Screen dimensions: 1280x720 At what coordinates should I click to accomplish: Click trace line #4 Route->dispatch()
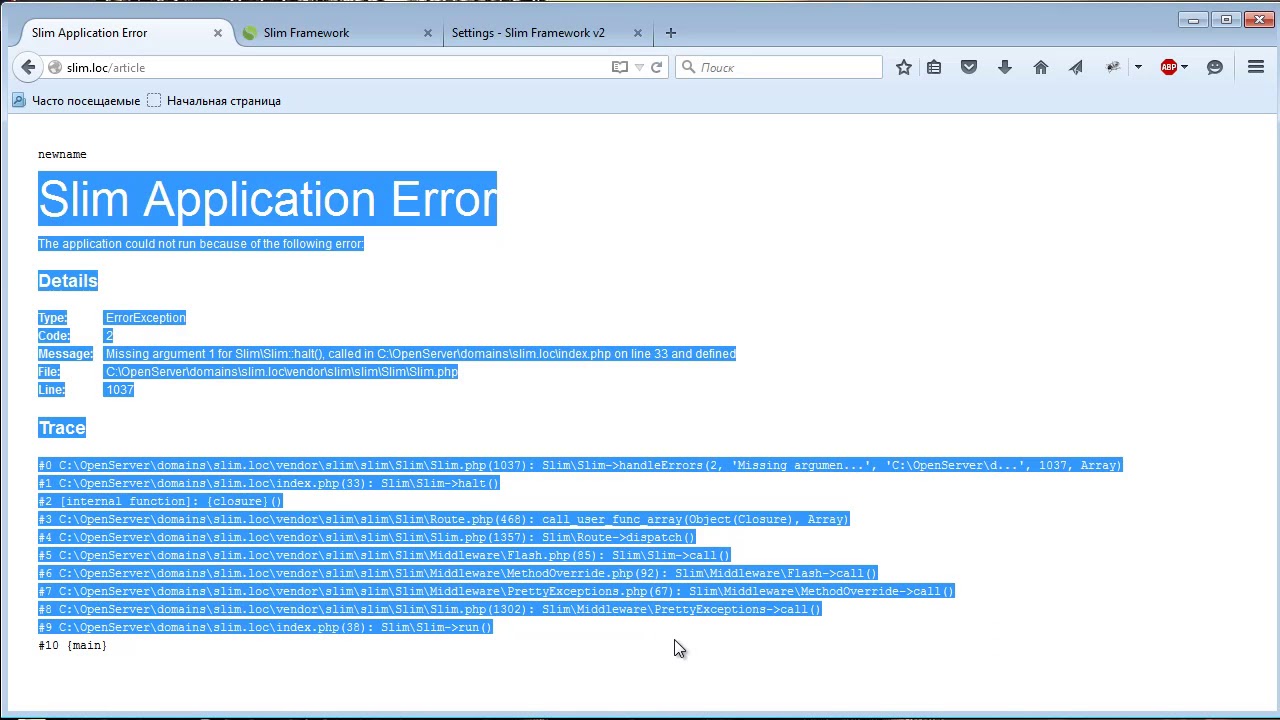366,537
